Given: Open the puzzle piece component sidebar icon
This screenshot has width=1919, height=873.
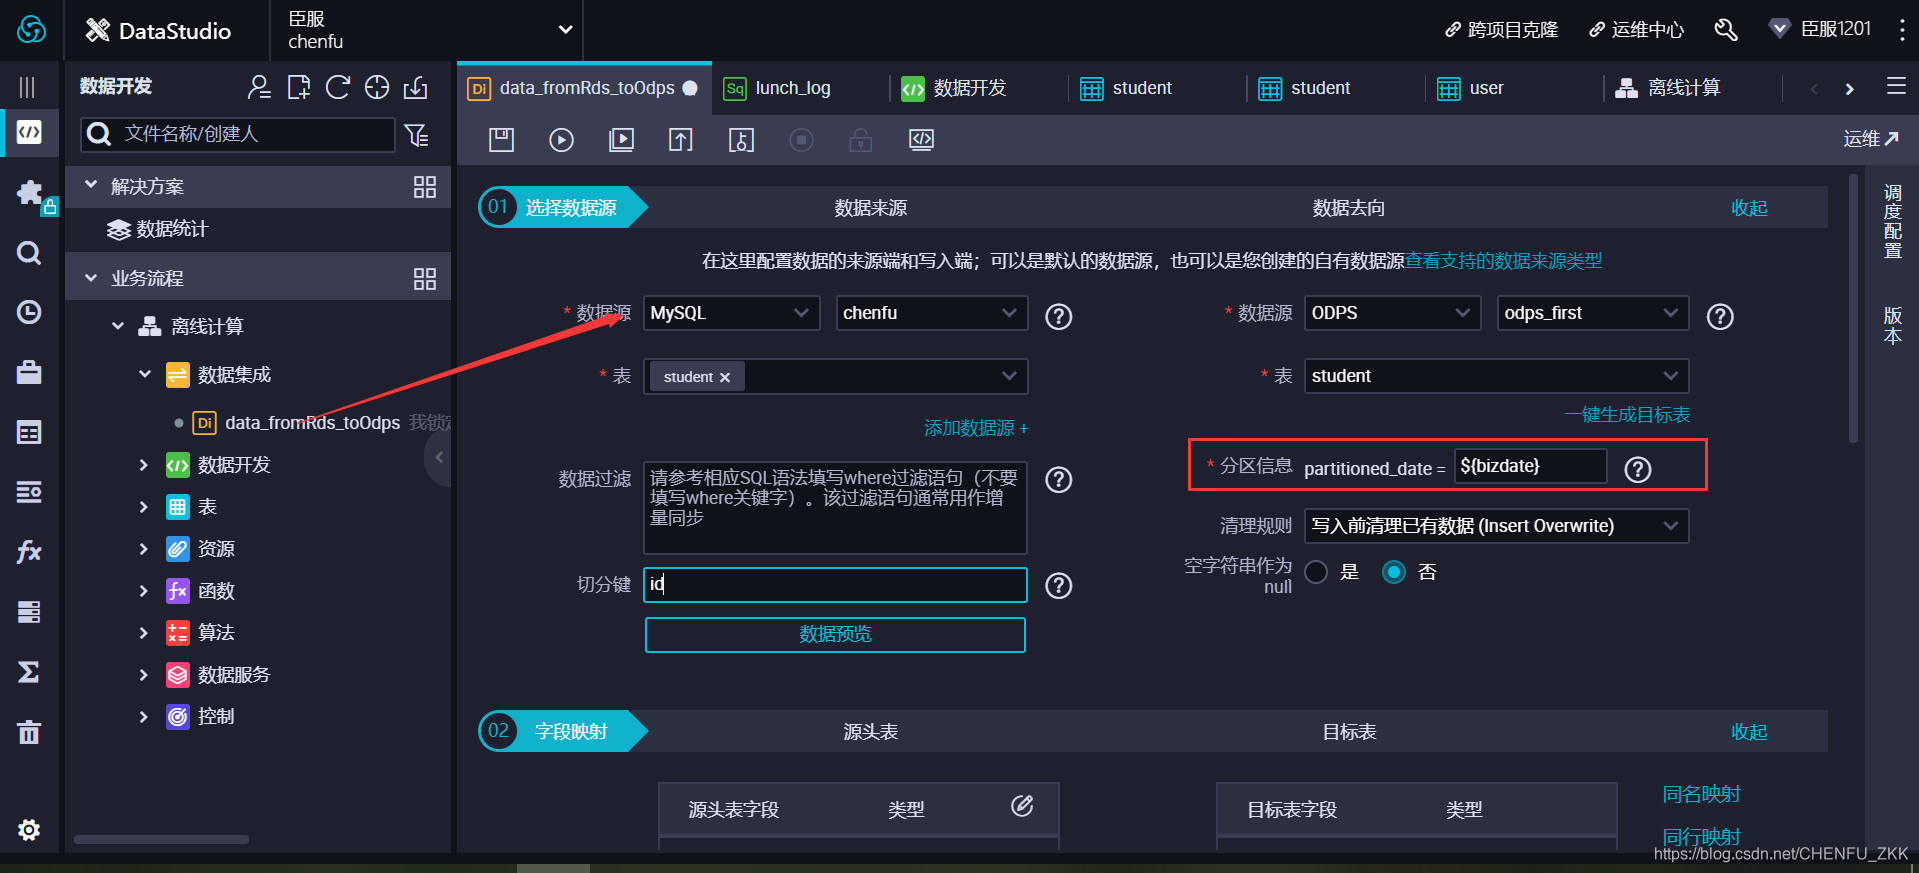Looking at the screenshot, I should point(29,192).
